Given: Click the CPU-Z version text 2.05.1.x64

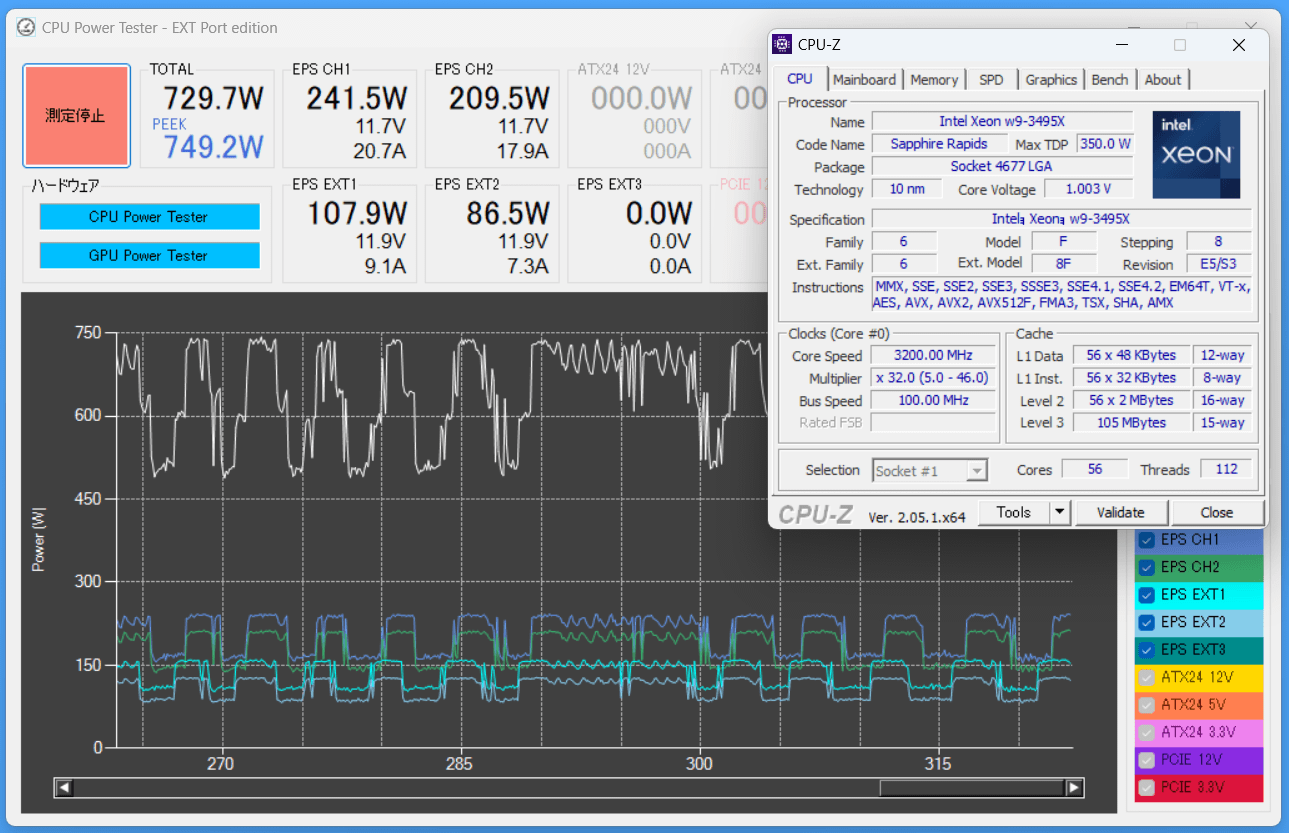Looking at the screenshot, I should coord(917,517).
